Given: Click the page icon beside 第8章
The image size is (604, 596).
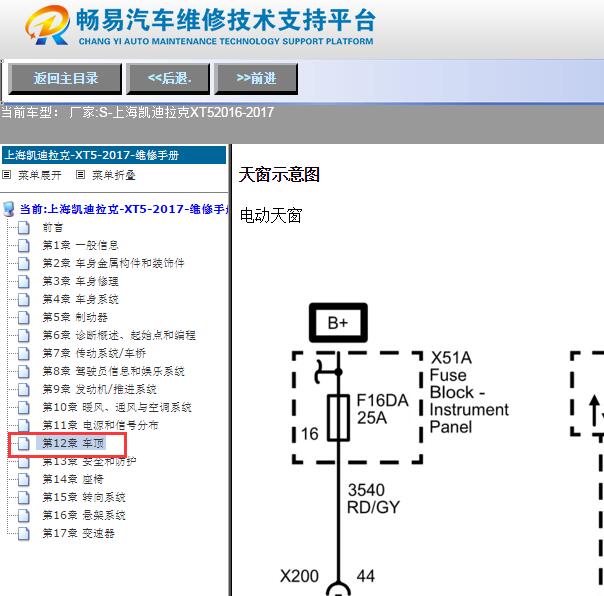Looking at the screenshot, I should tap(23, 371).
